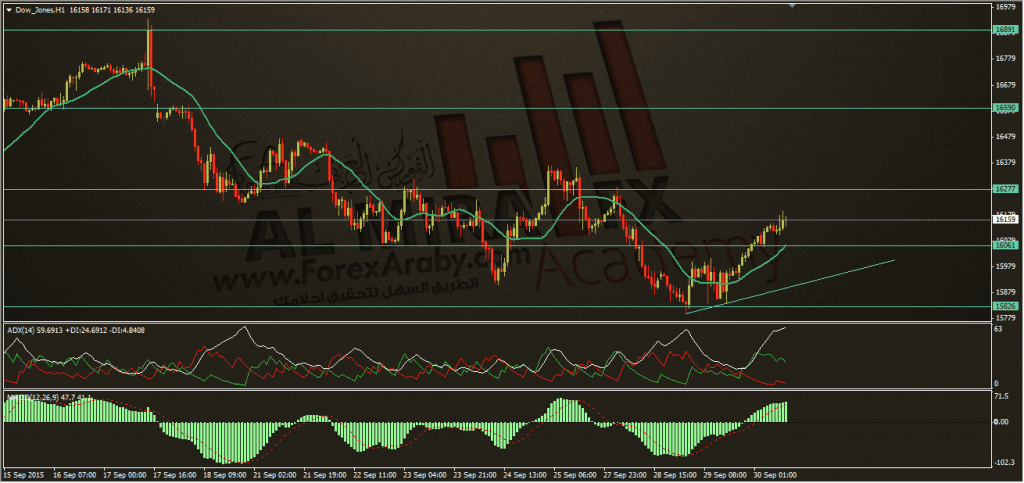Select the 16590 horizontal level price label
The width and height of the screenshot is (1024, 483).
[1004, 108]
